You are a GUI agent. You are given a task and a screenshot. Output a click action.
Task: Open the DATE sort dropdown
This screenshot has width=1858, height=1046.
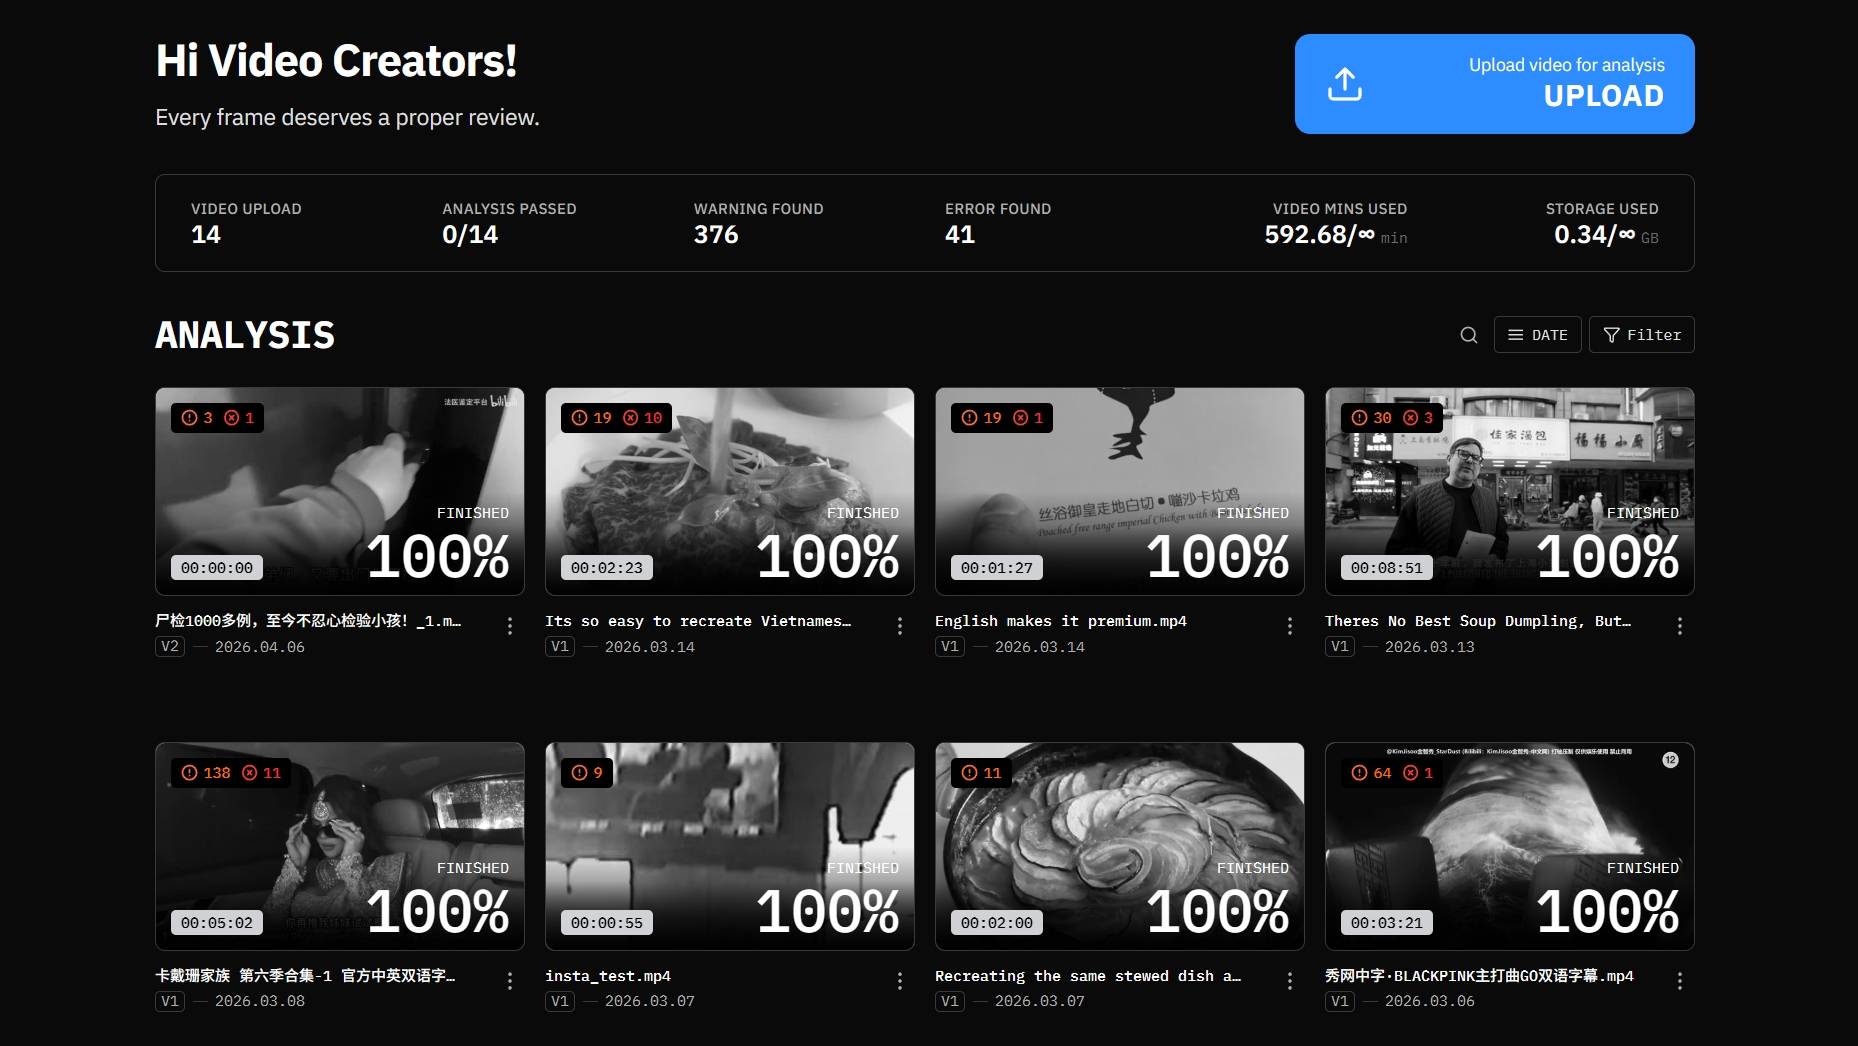pyautogui.click(x=1538, y=335)
